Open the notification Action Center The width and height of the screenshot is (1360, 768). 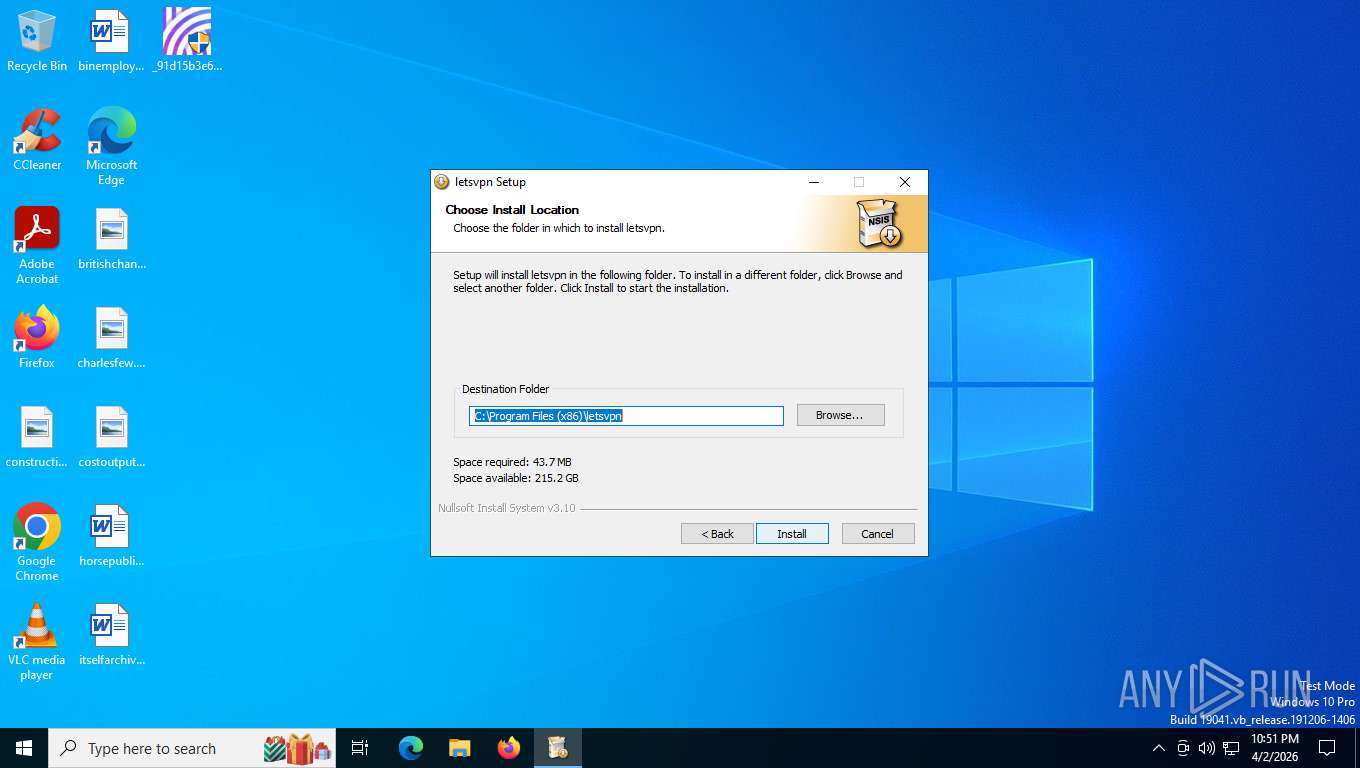point(1327,748)
